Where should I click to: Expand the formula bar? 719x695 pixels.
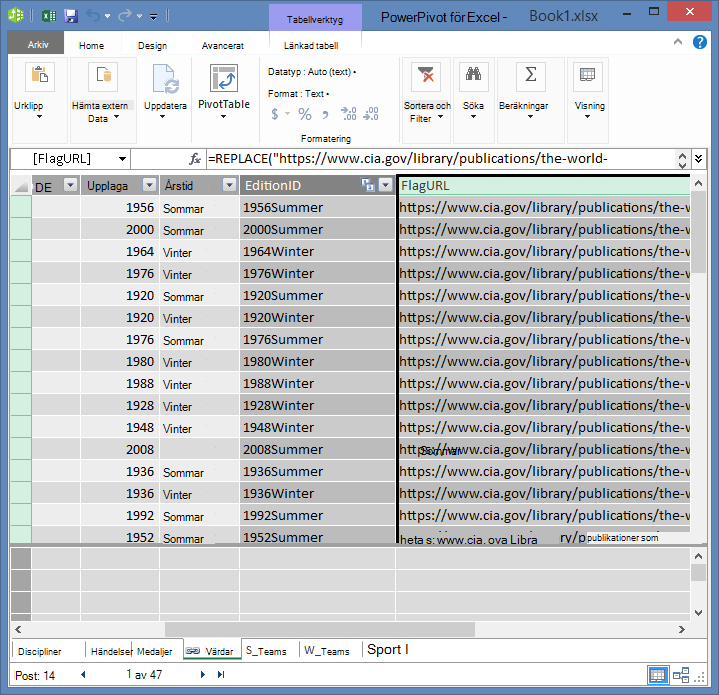pos(698,159)
